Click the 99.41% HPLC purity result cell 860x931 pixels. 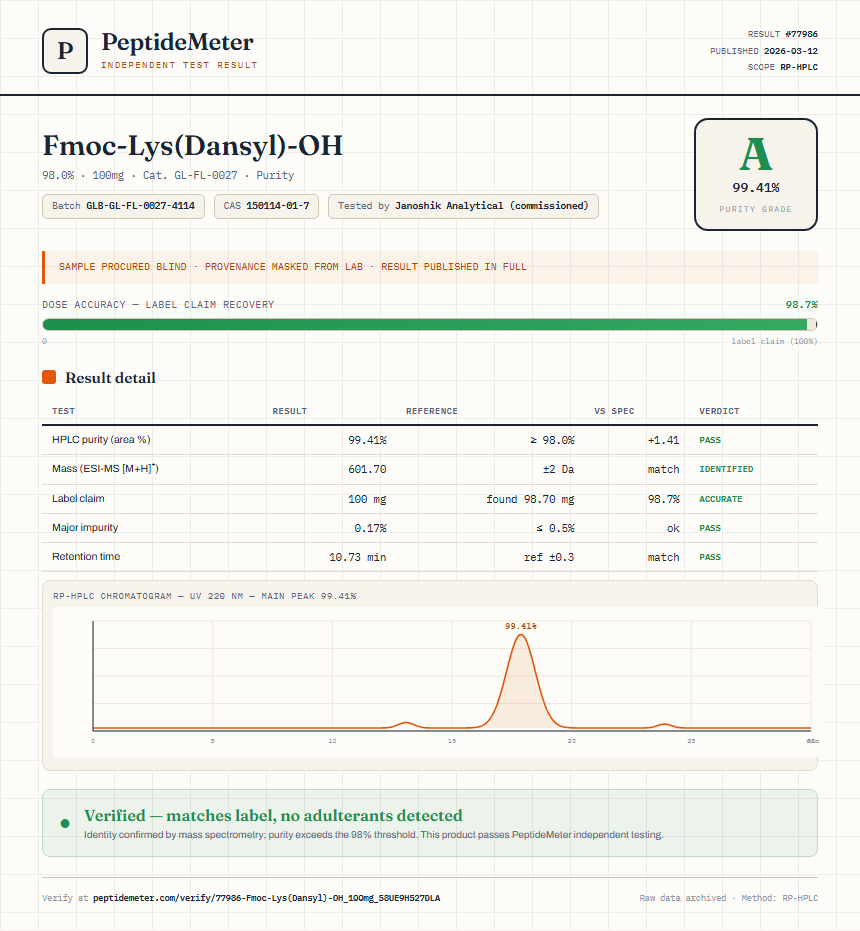pos(367,440)
